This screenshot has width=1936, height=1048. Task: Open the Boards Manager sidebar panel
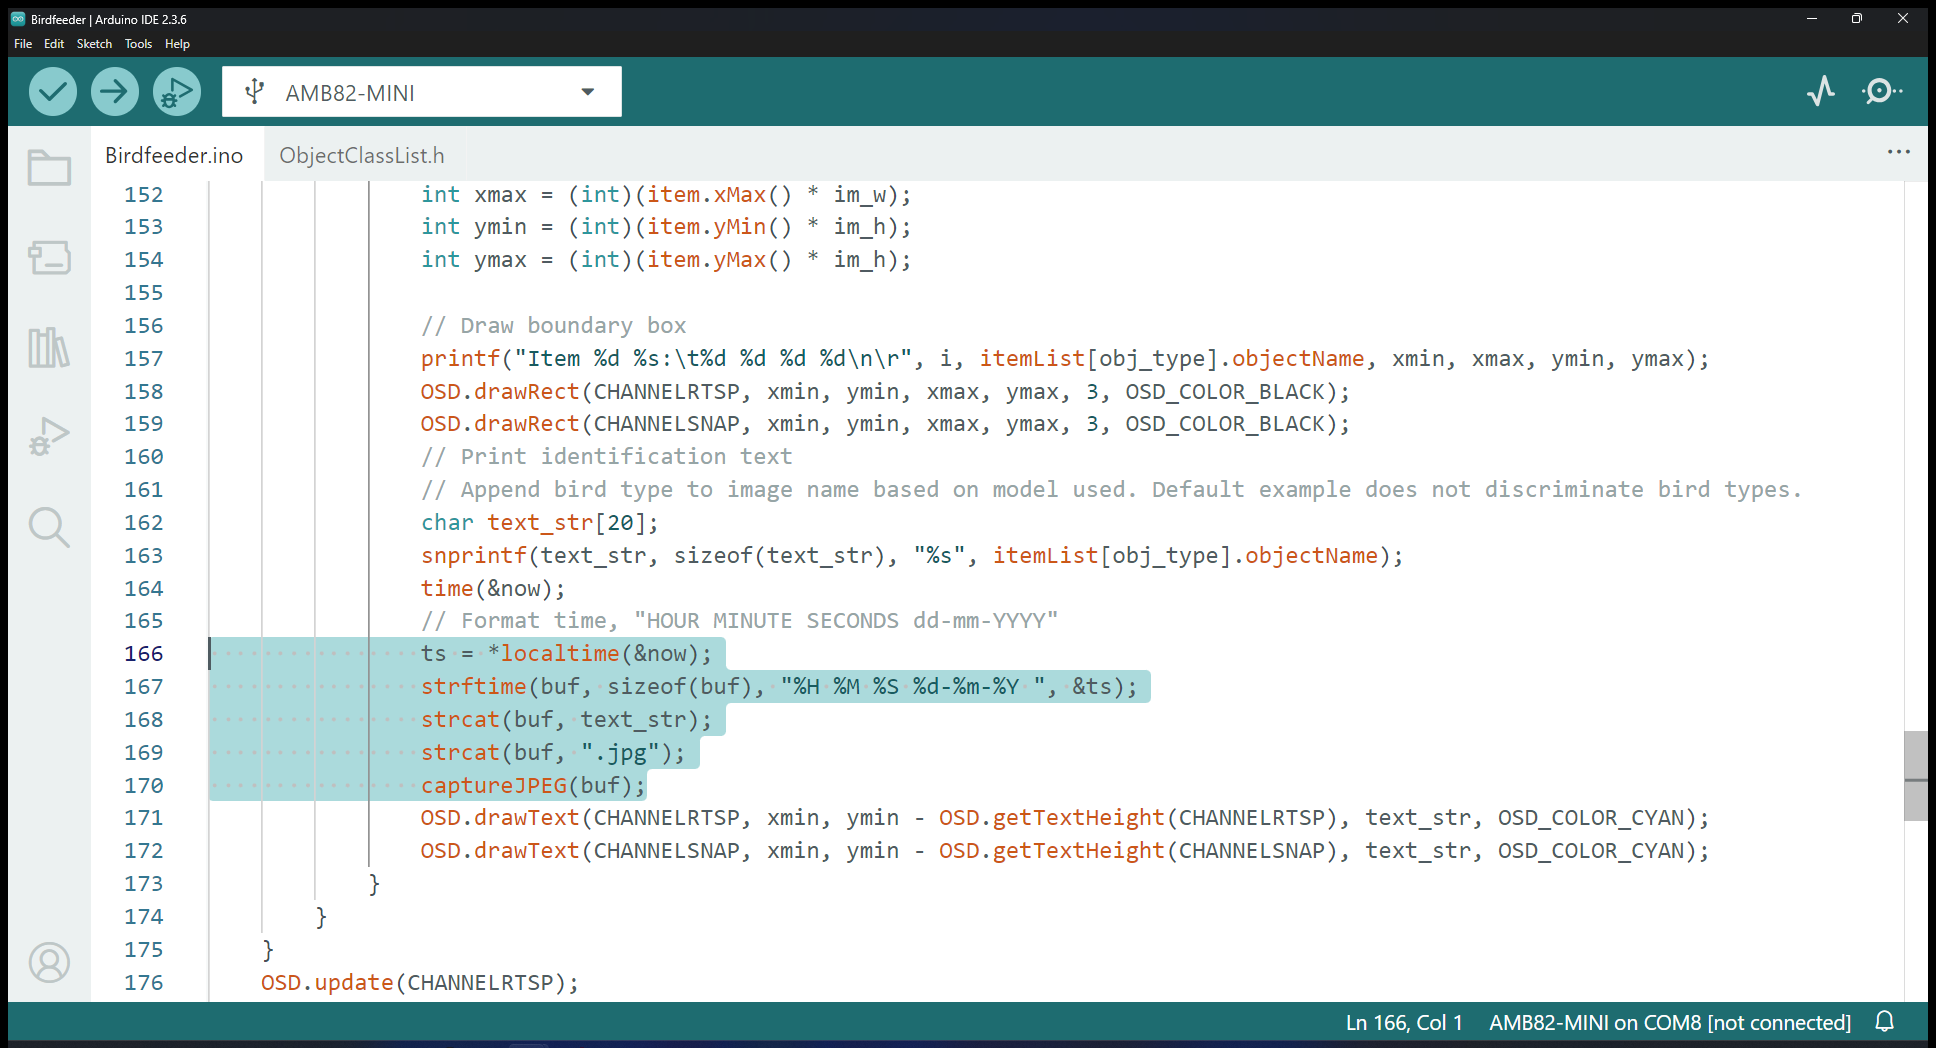tap(49, 258)
